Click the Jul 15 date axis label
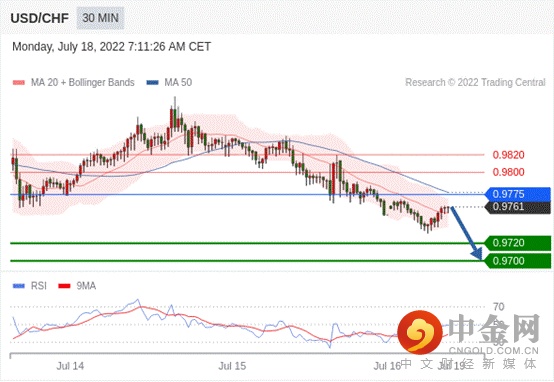The width and height of the screenshot is (554, 382). (232, 366)
